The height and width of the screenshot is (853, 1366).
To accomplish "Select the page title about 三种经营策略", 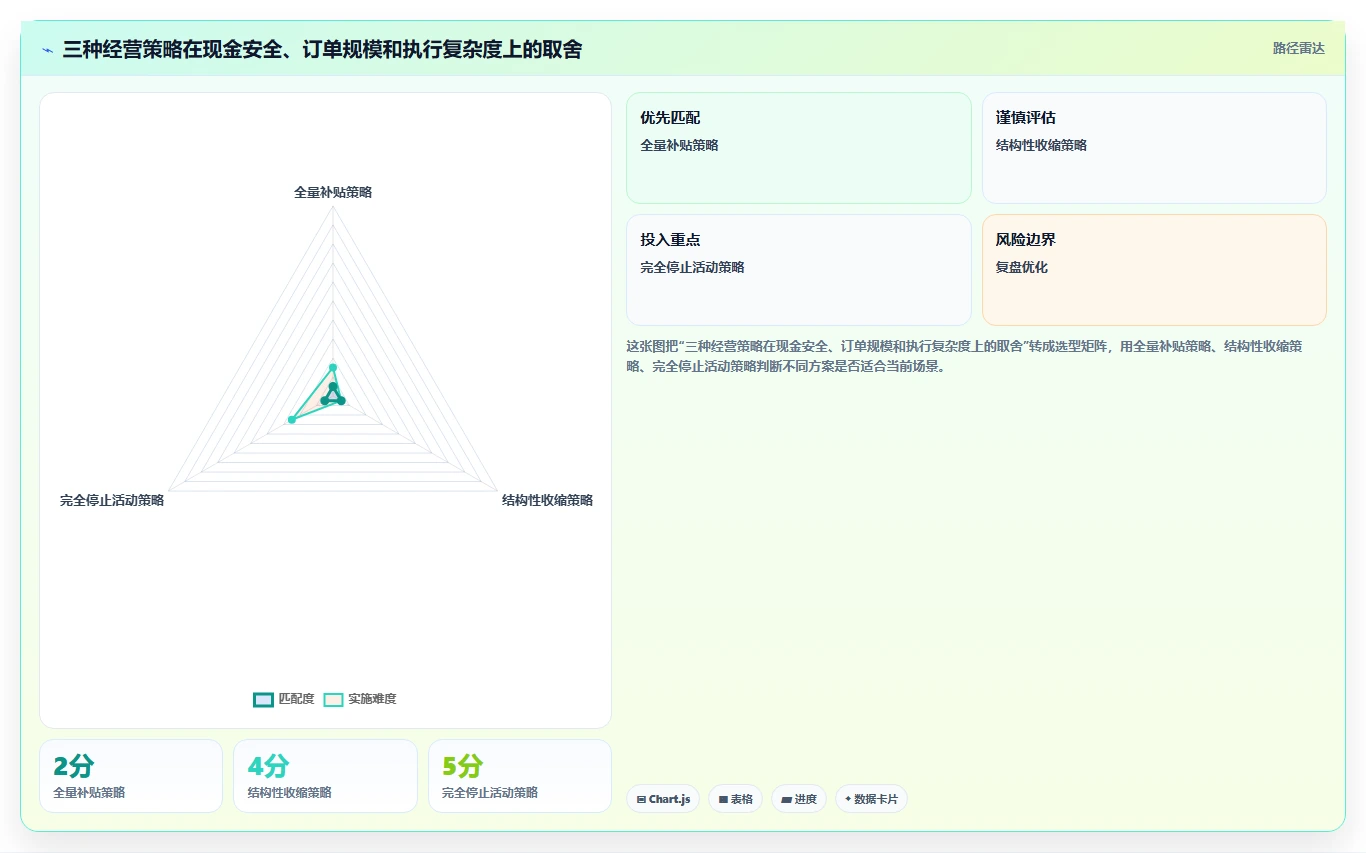I will 322,49.
